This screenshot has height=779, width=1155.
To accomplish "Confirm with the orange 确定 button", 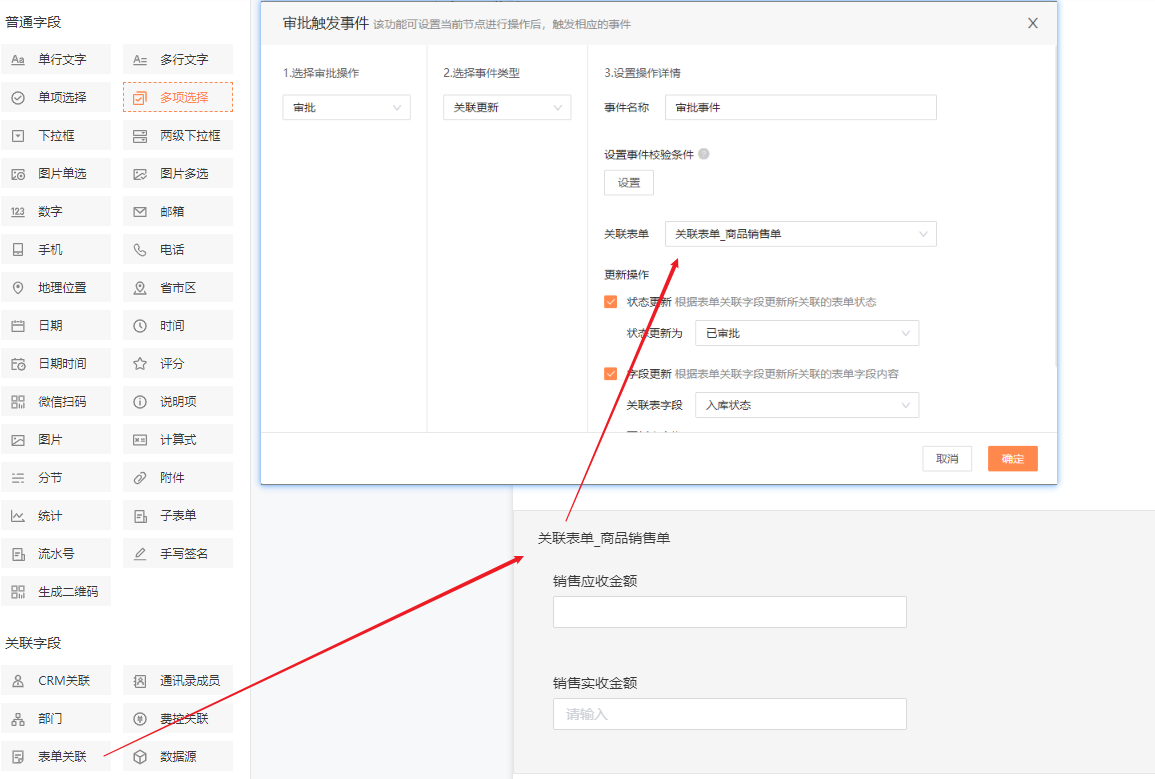I will [1012, 459].
